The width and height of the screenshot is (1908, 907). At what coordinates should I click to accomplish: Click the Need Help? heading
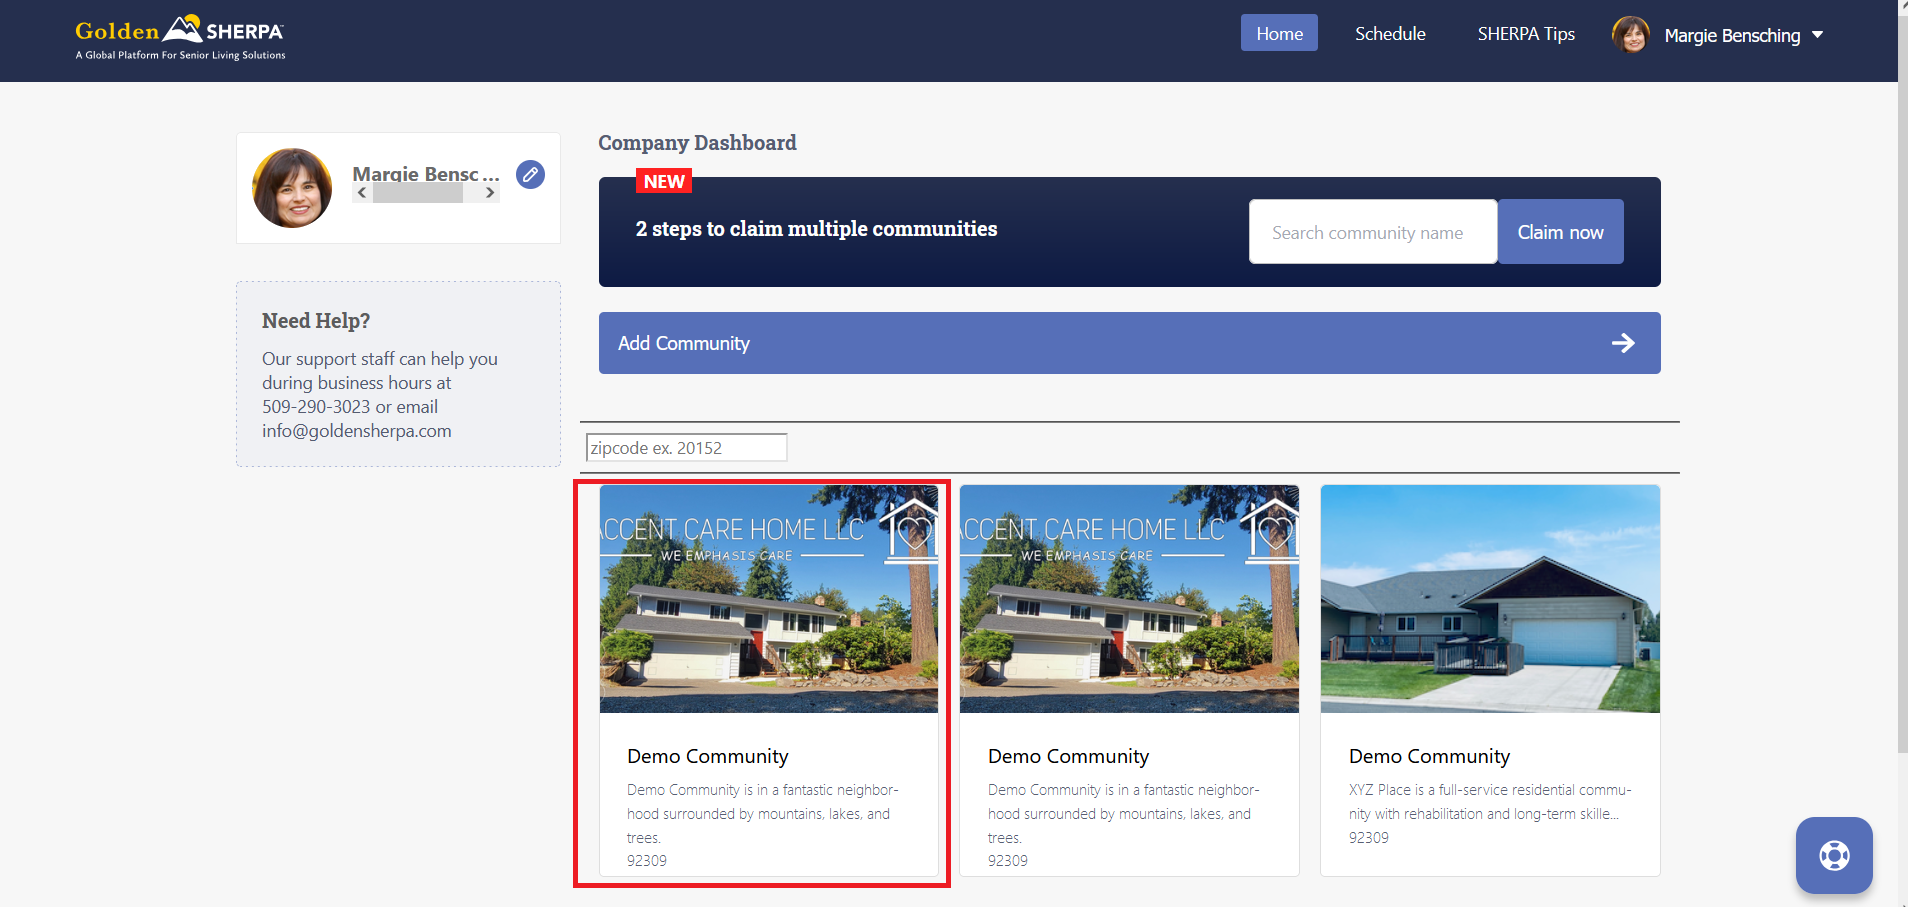[316, 321]
